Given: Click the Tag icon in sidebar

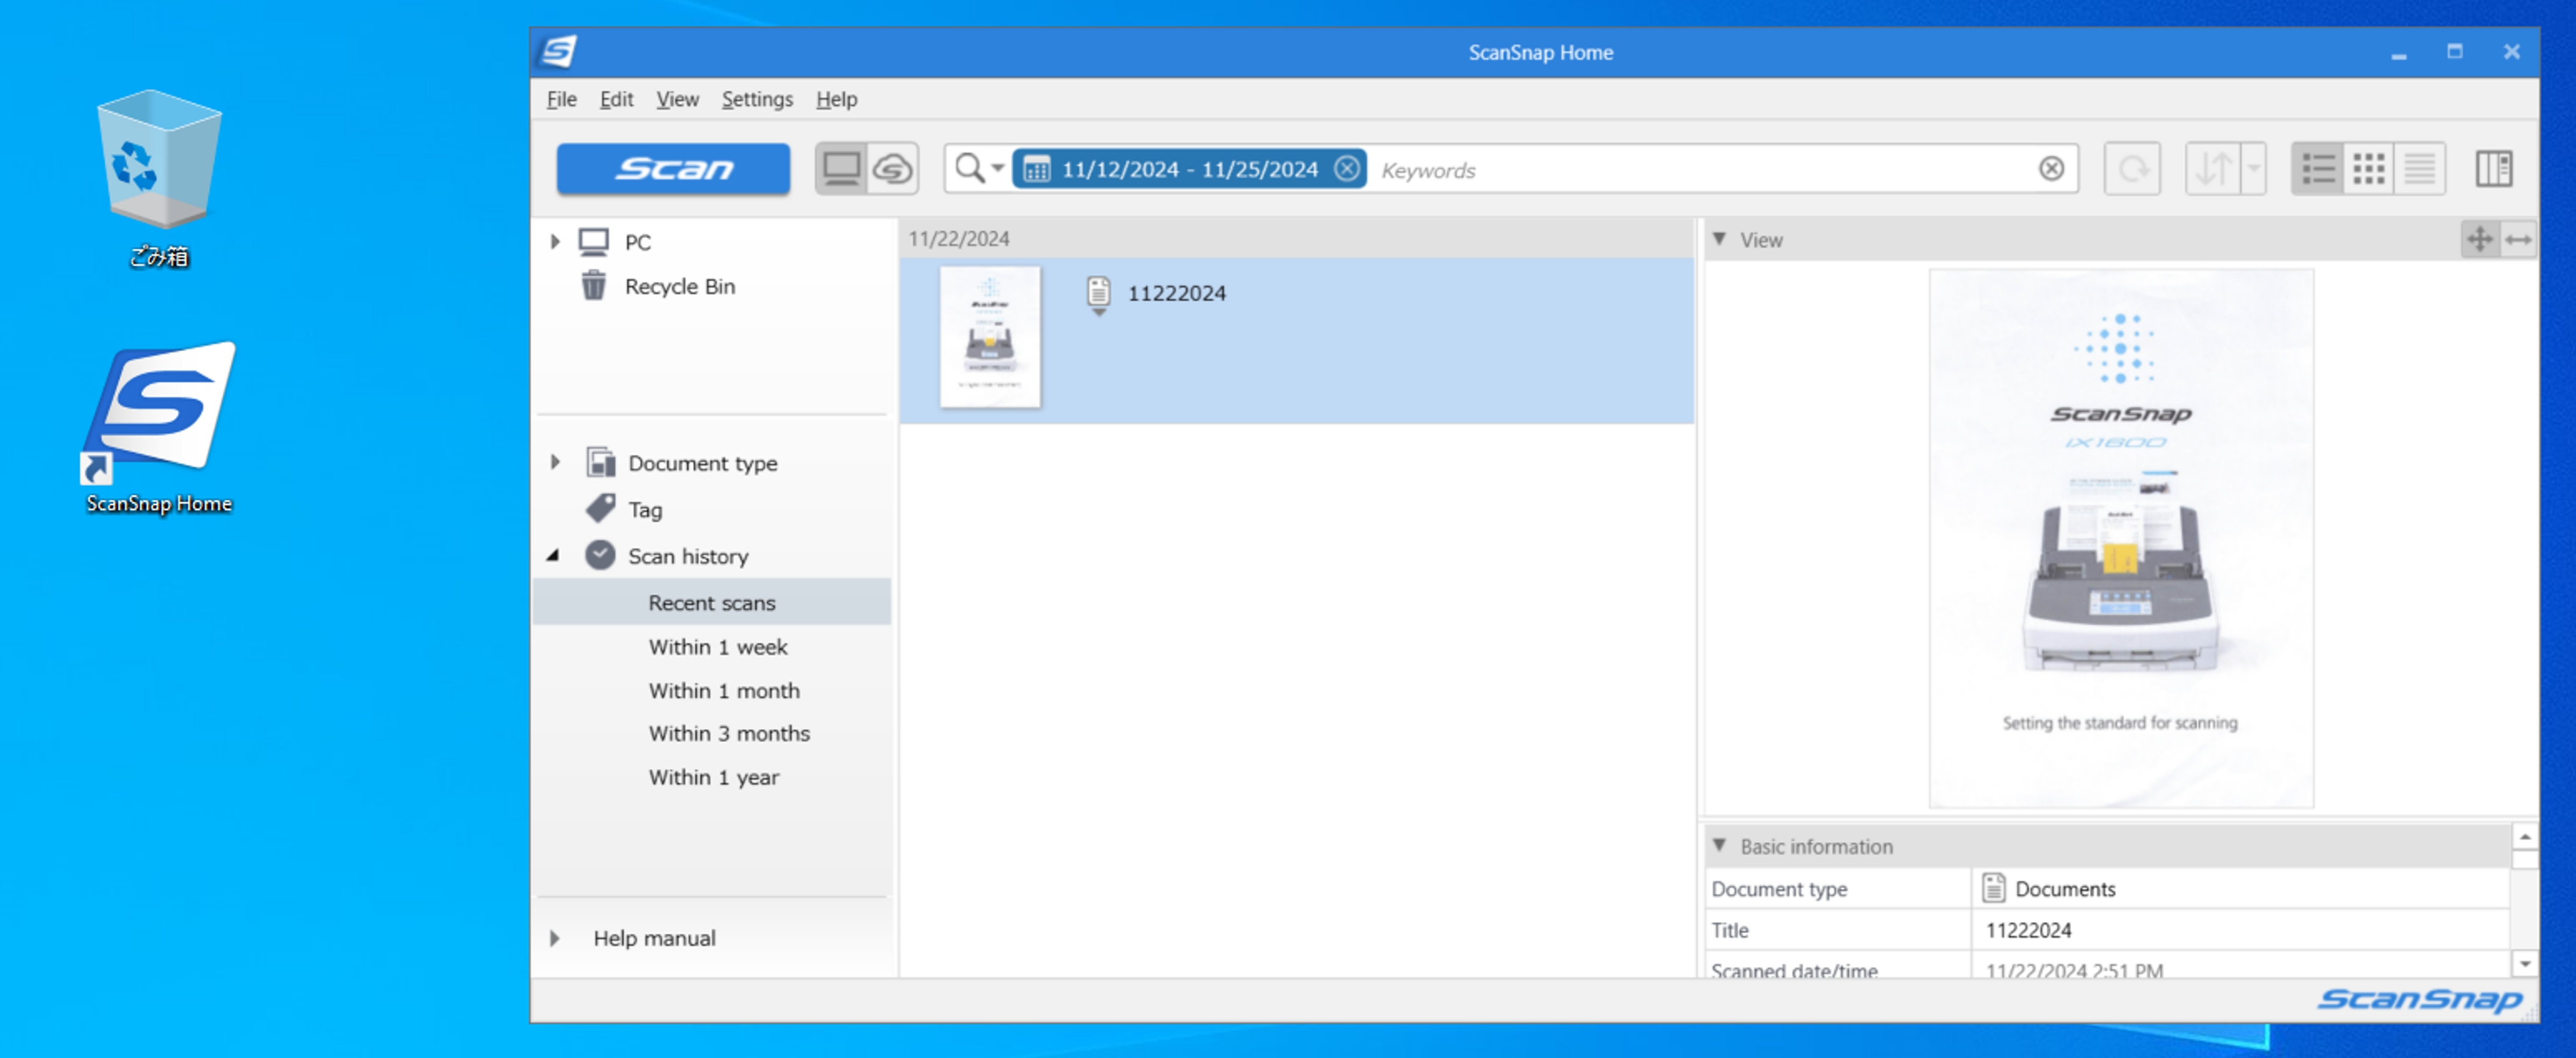Looking at the screenshot, I should coord(601,508).
